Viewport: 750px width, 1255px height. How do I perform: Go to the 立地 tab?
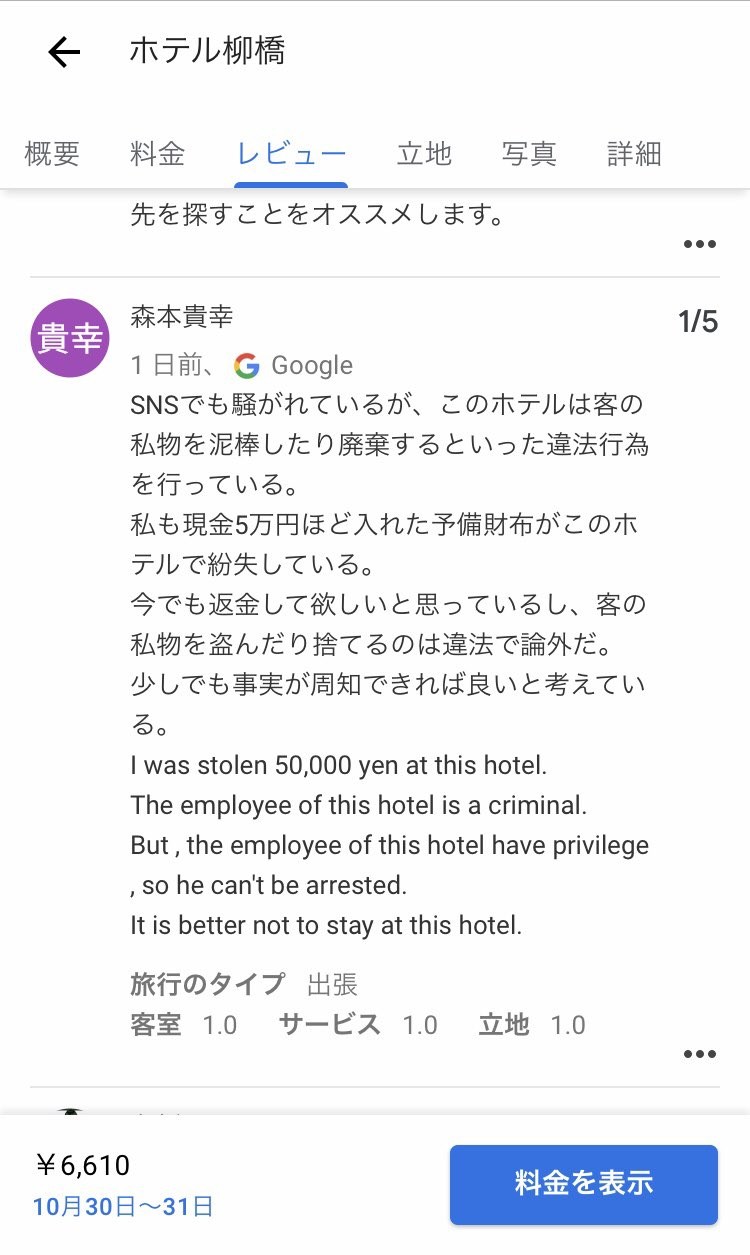[x=424, y=154]
